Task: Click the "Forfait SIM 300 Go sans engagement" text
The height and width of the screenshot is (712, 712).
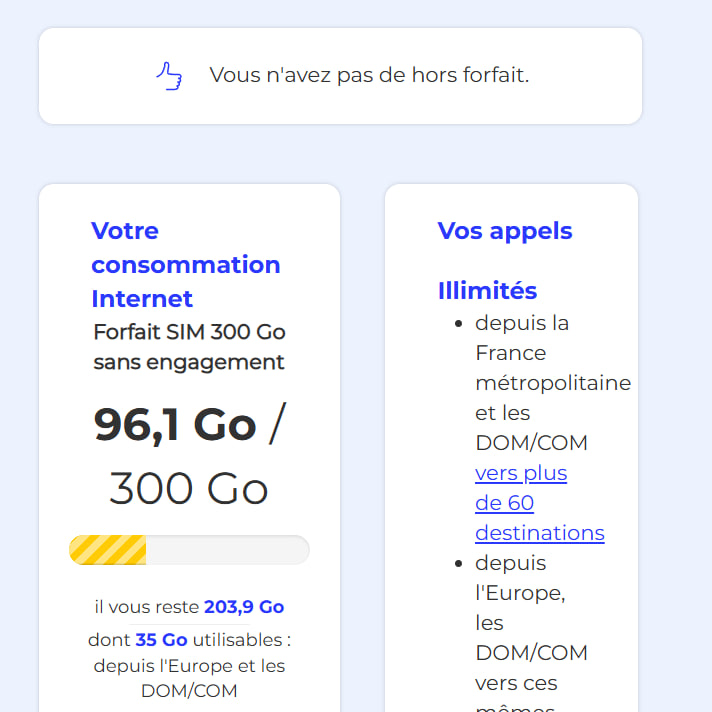Action: [189, 347]
